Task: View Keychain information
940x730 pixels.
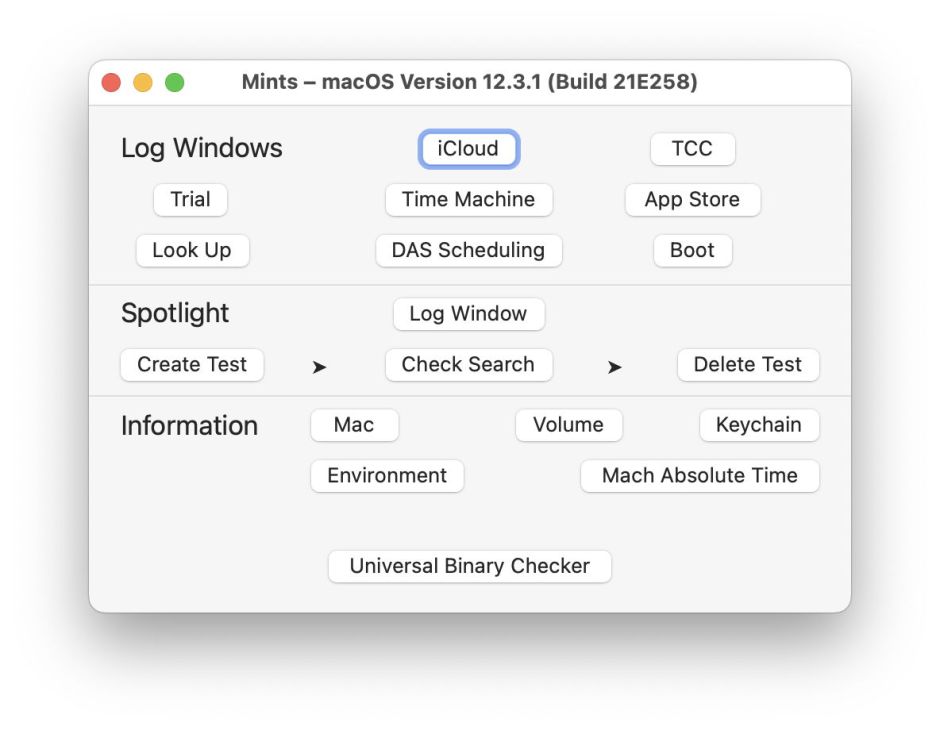Action: (x=758, y=425)
